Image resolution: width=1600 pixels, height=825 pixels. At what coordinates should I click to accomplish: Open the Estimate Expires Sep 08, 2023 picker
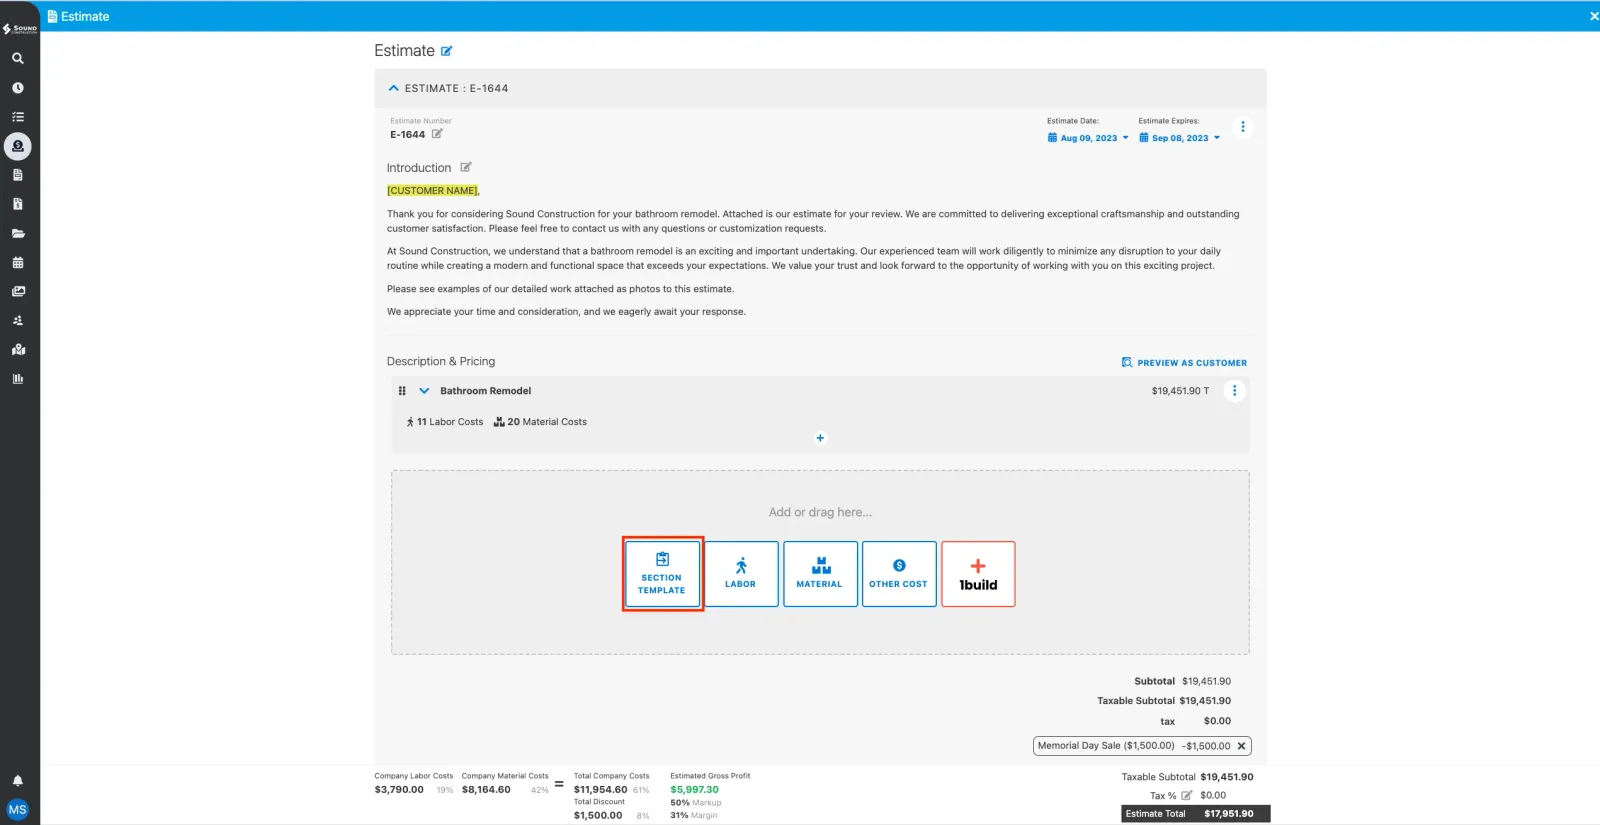click(x=1180, y=138)
